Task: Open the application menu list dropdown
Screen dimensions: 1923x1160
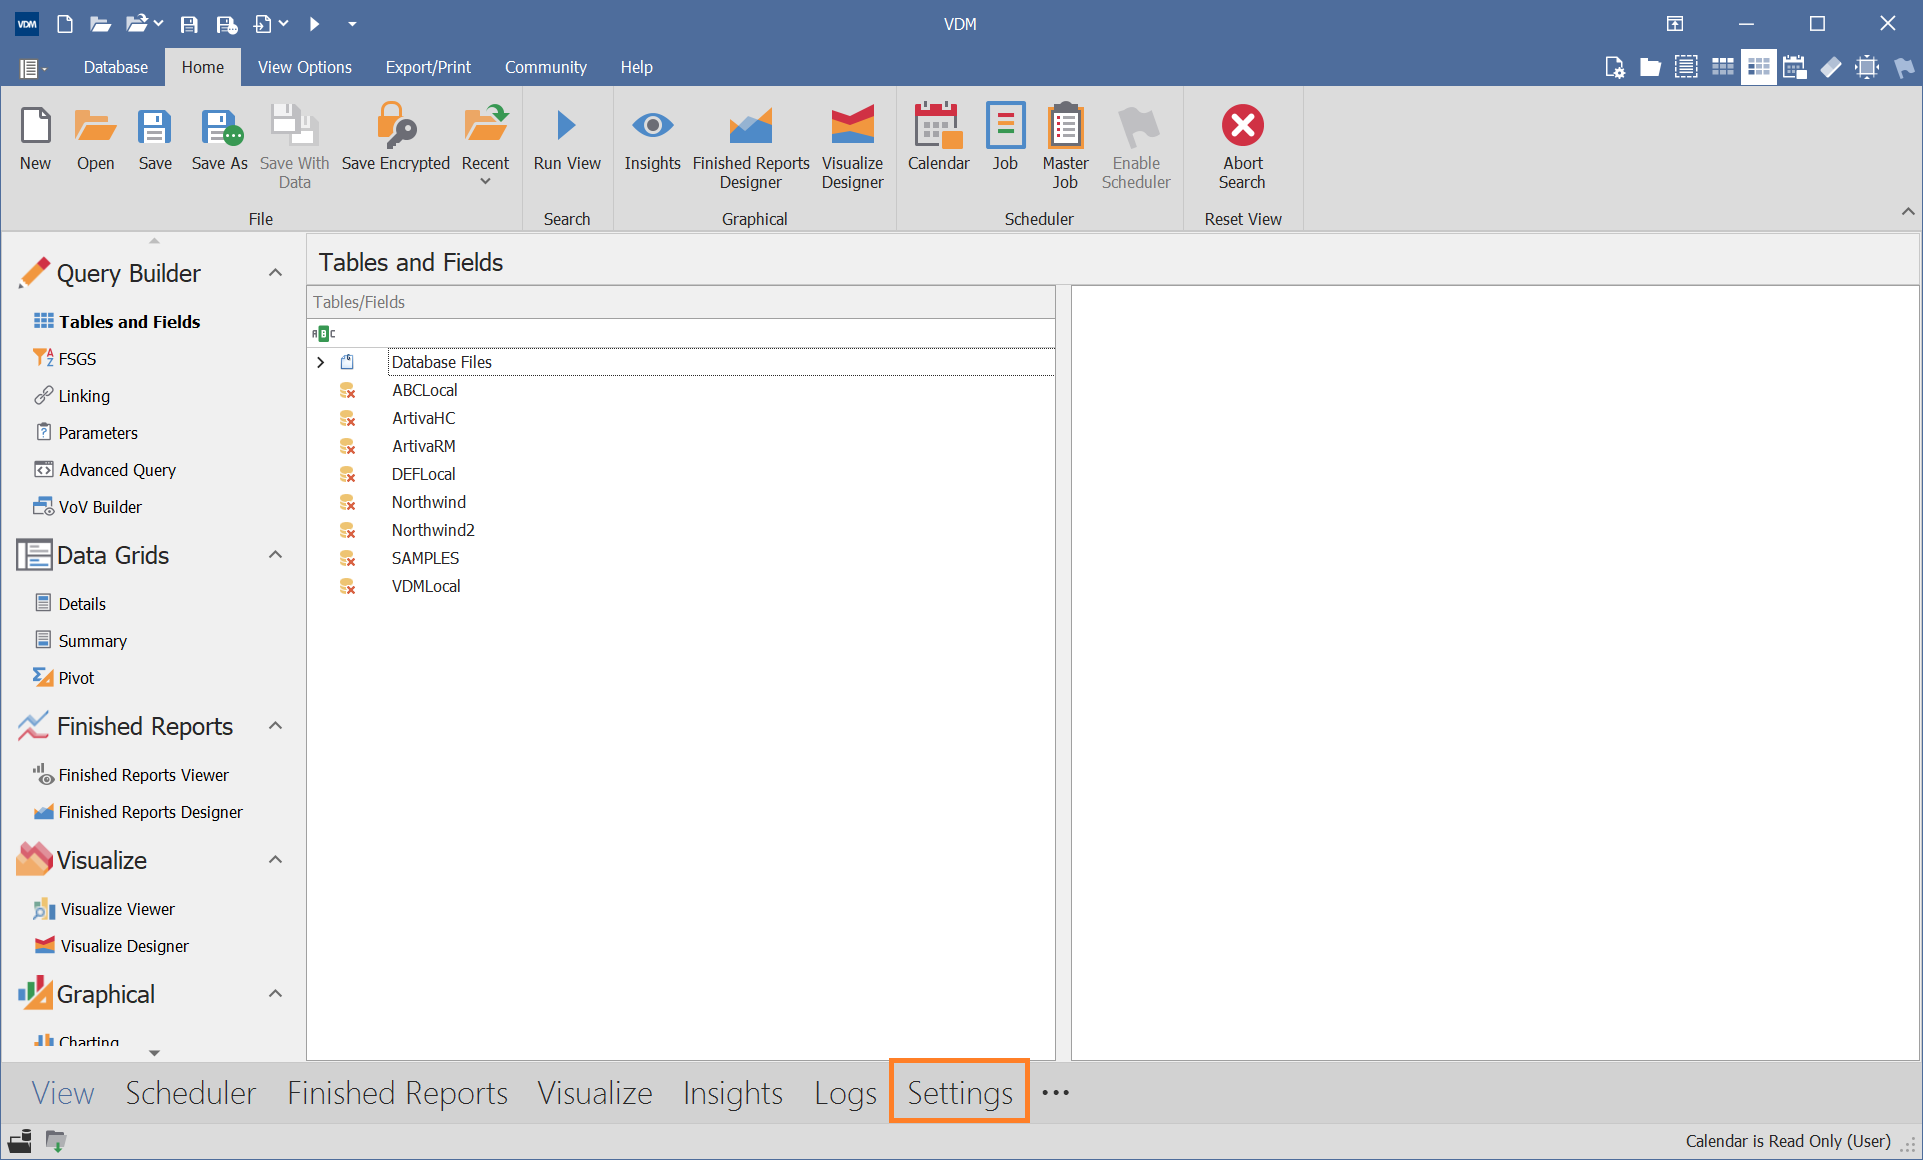Action: (32, 68)
